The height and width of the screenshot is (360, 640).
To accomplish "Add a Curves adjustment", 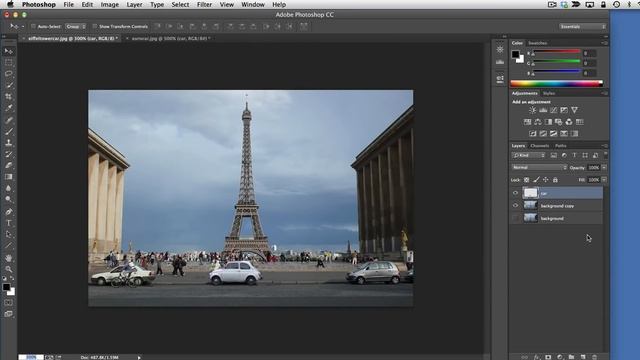I will coord(553,110).
